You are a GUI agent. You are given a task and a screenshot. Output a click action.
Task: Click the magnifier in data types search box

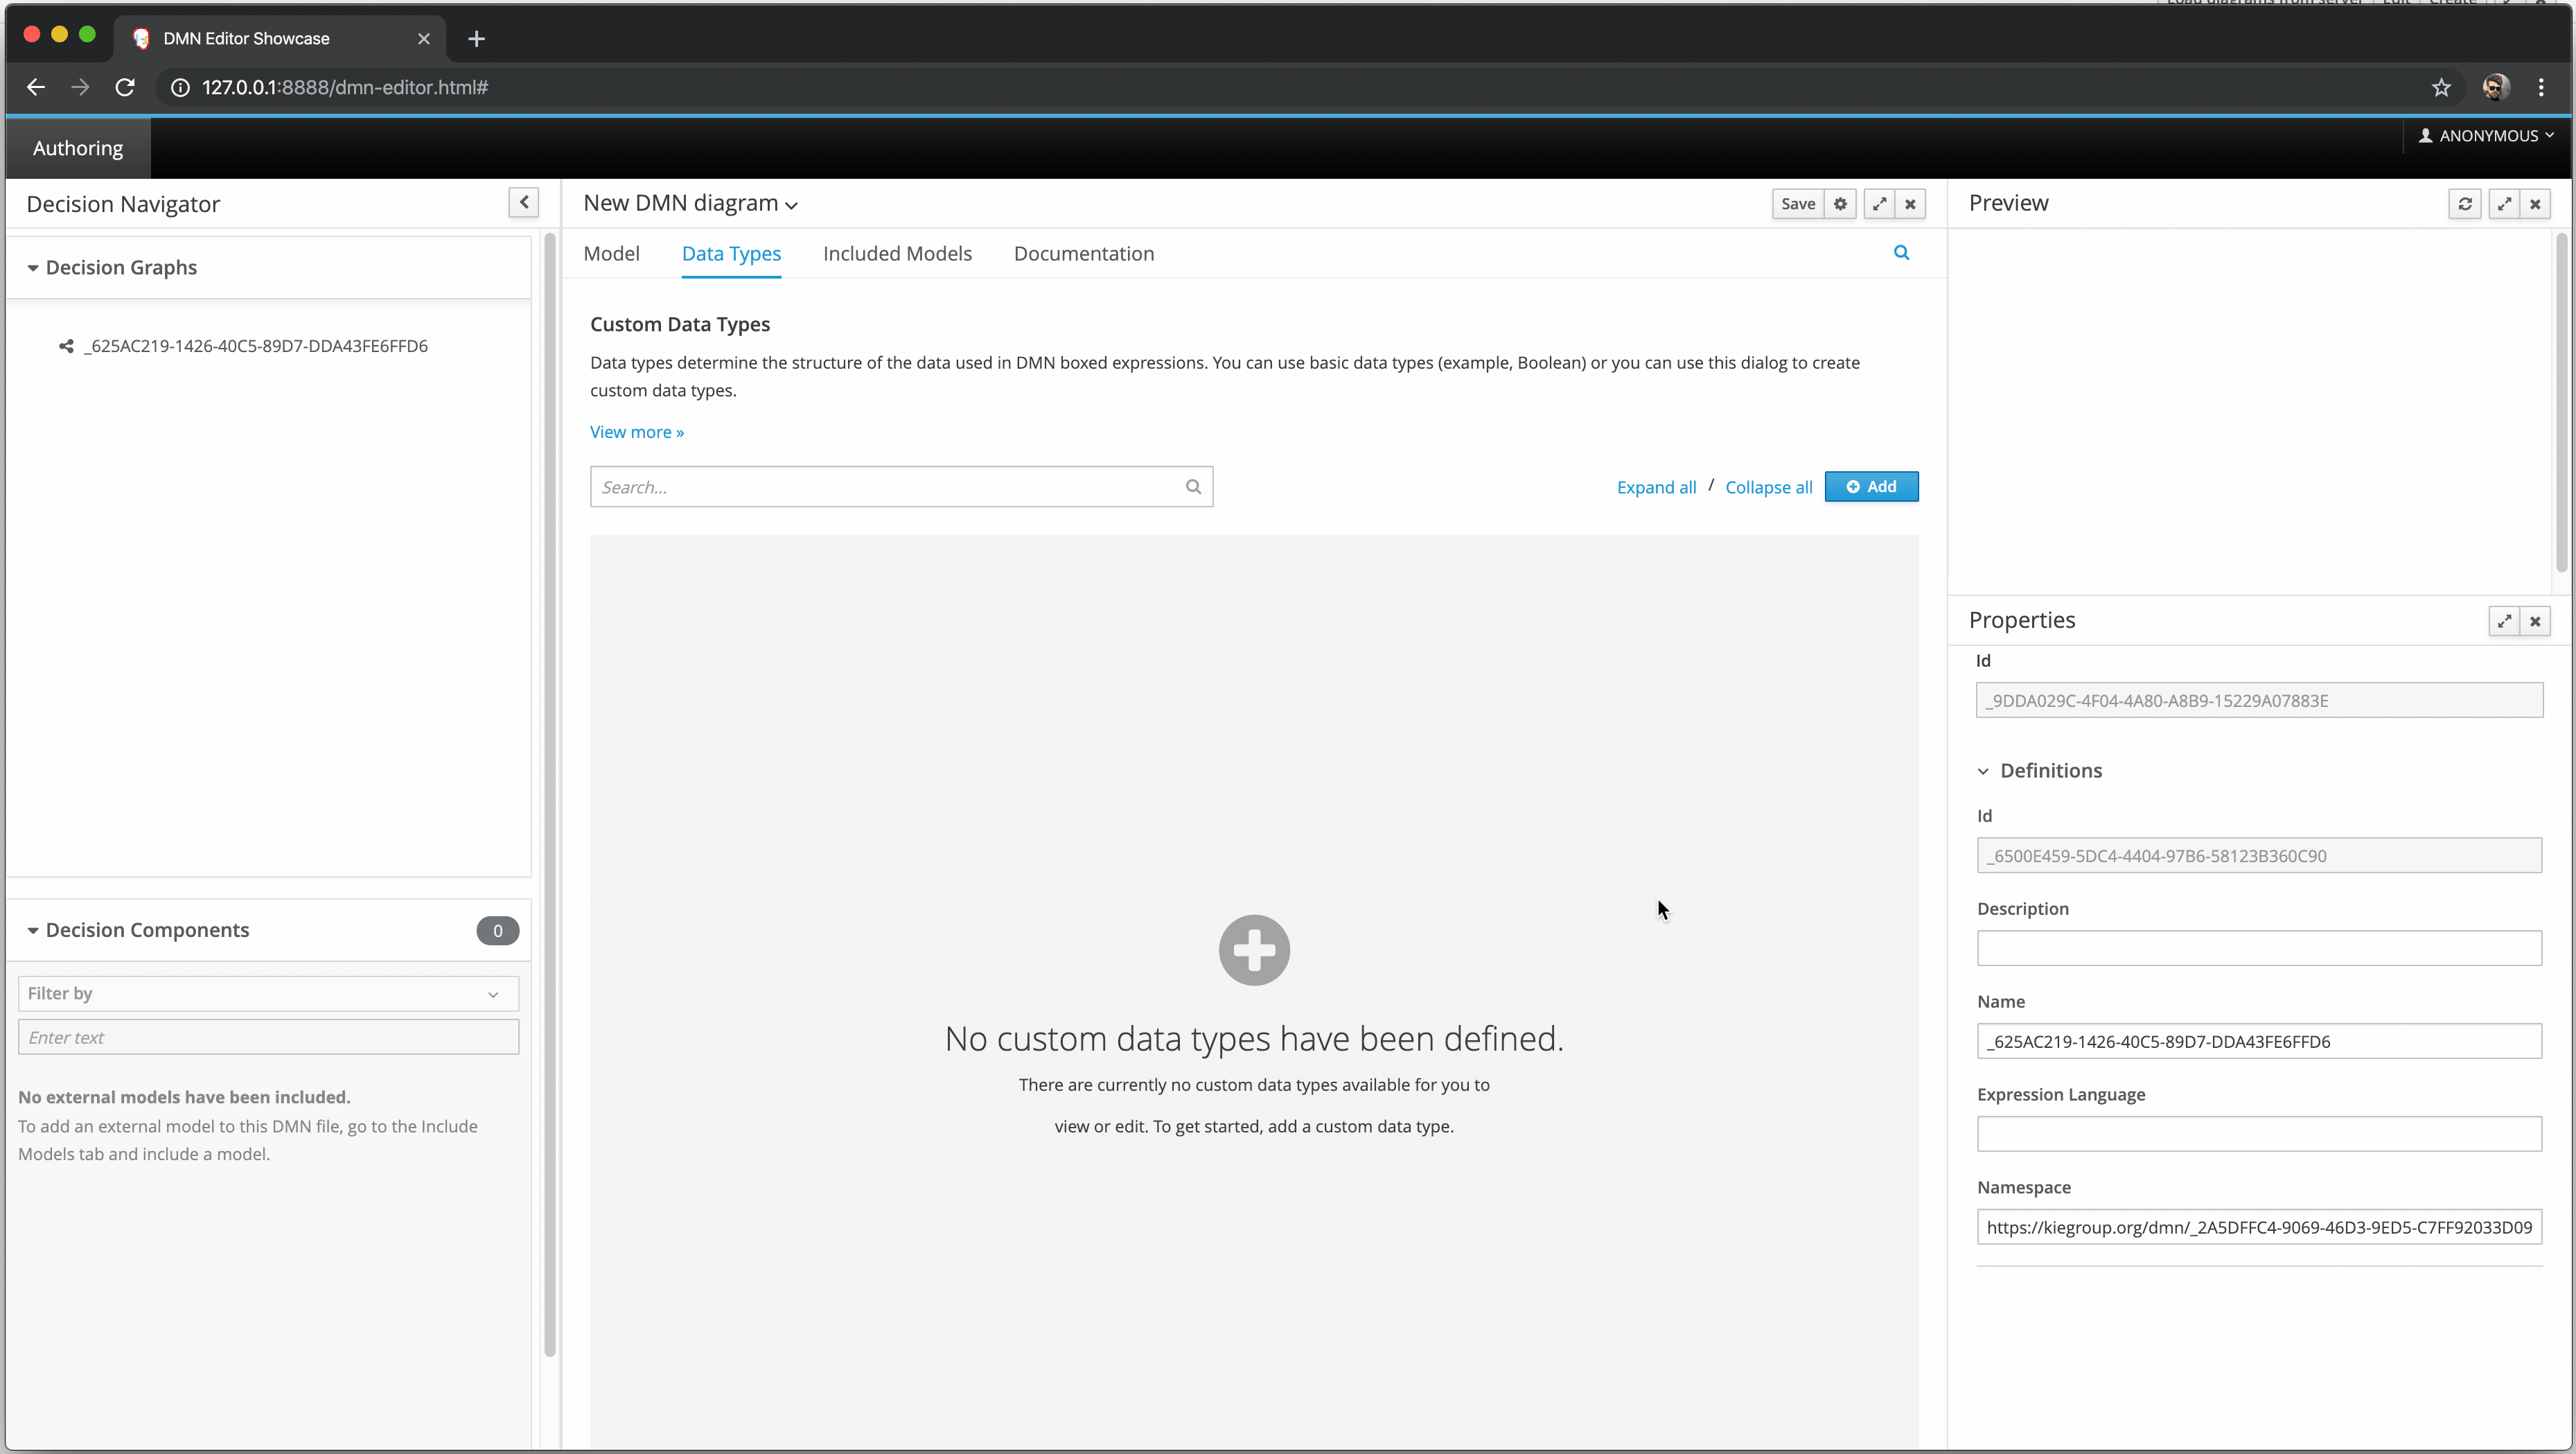tap(1193, 487)
